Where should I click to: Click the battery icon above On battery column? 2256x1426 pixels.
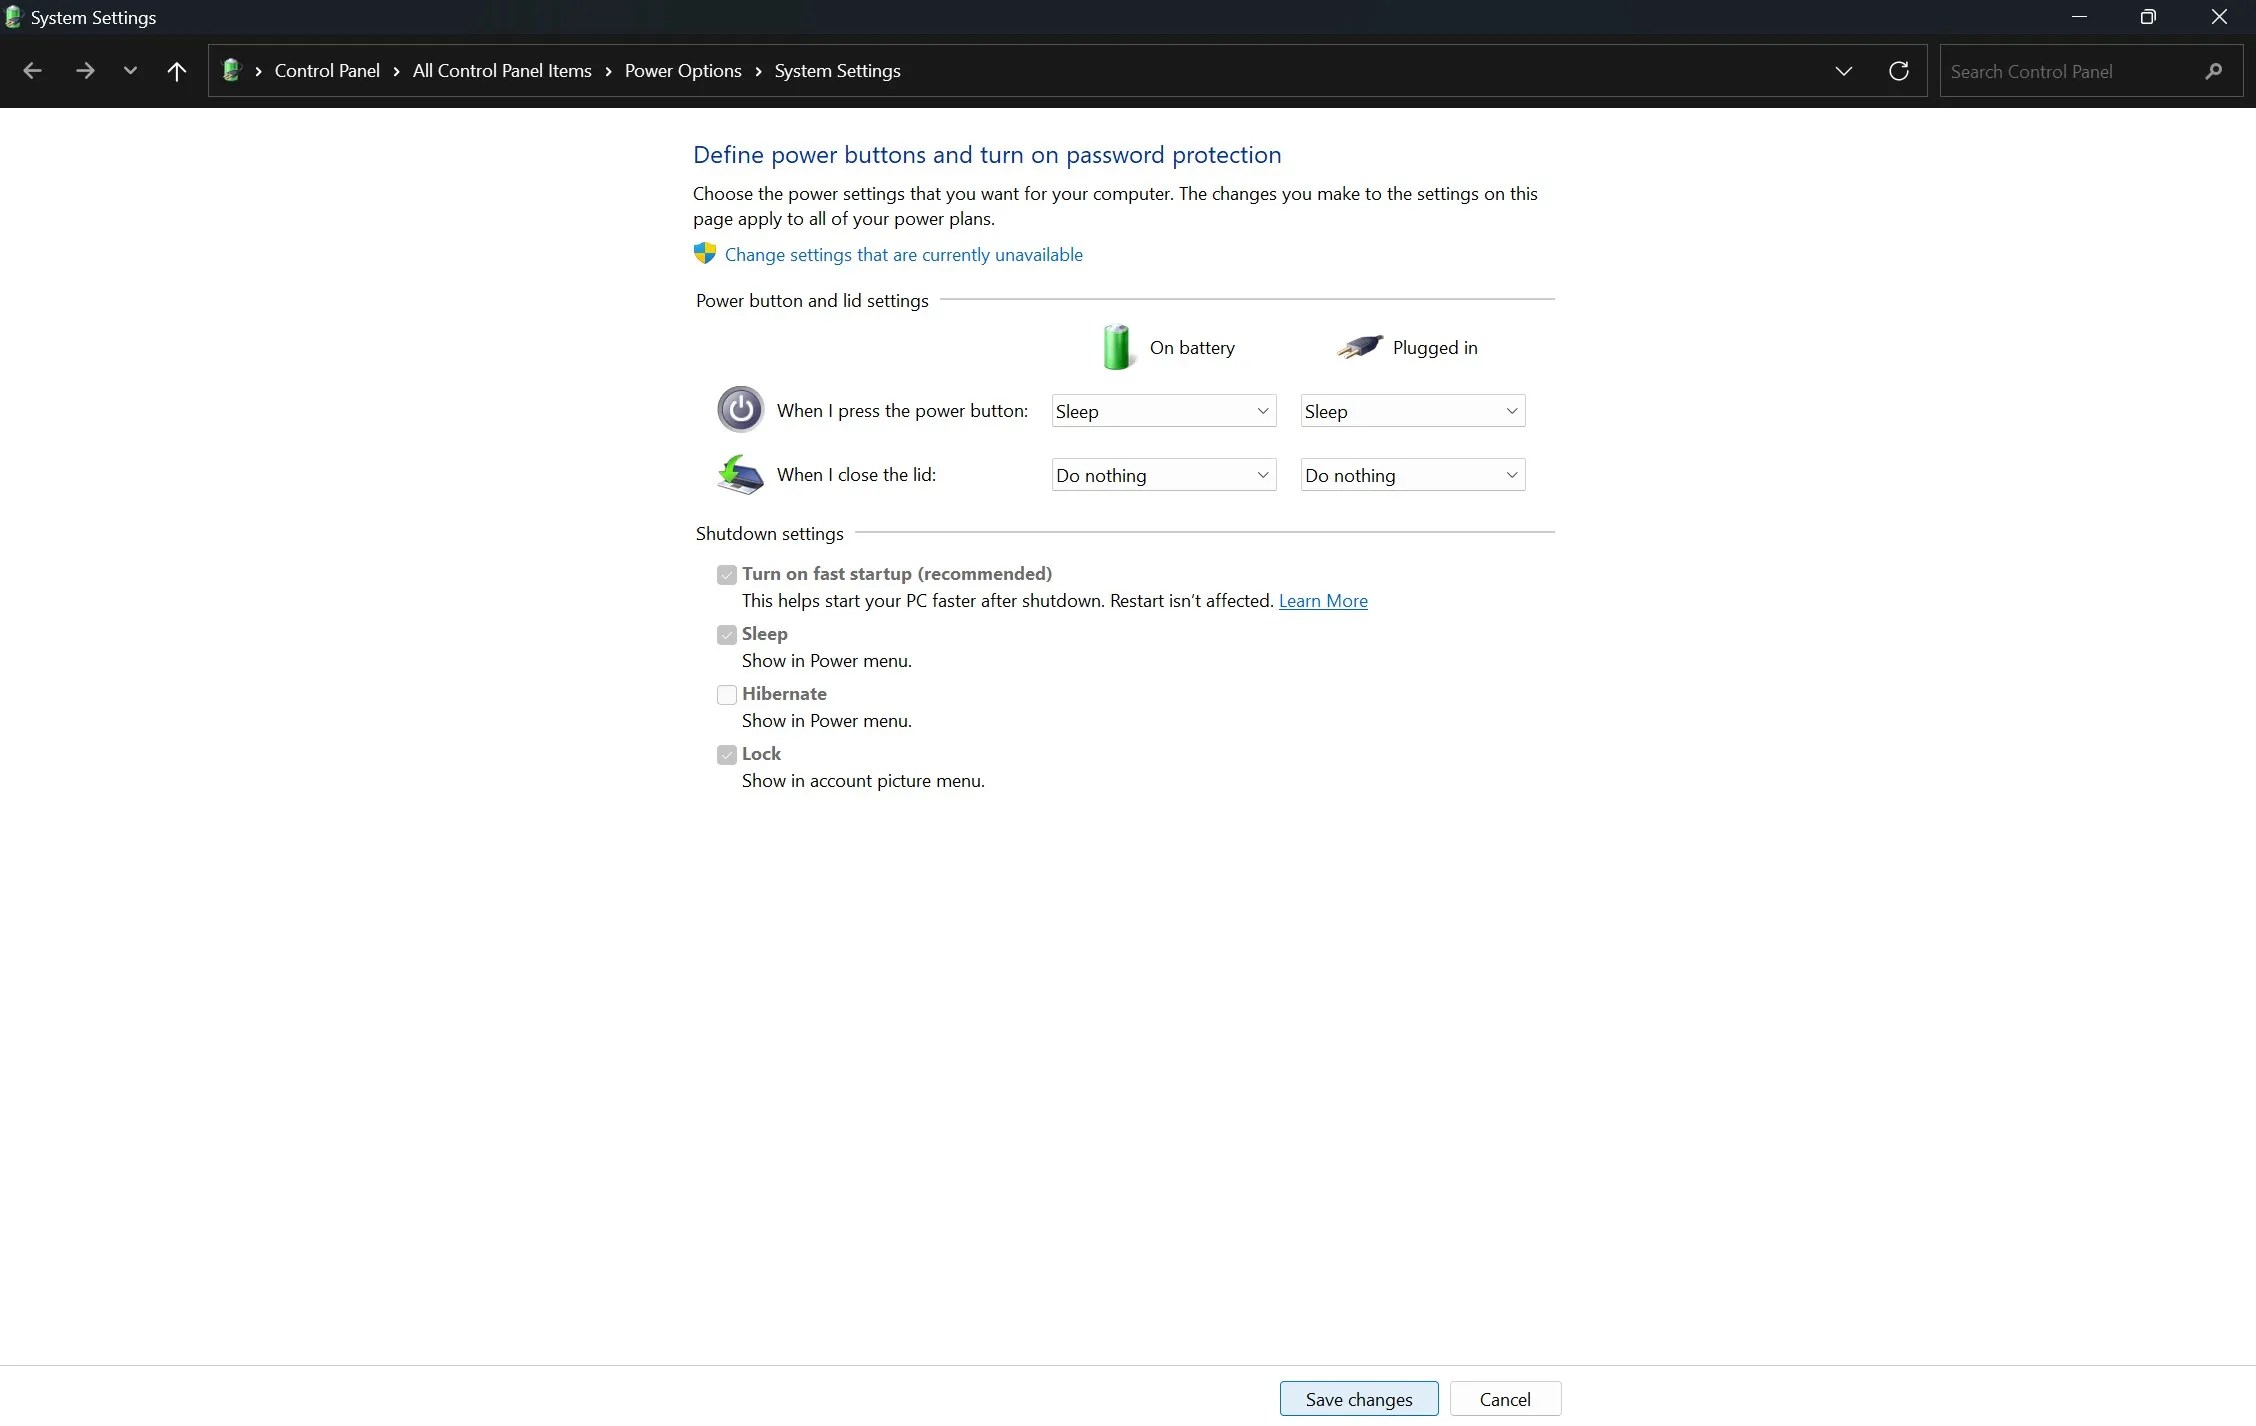1117,347
